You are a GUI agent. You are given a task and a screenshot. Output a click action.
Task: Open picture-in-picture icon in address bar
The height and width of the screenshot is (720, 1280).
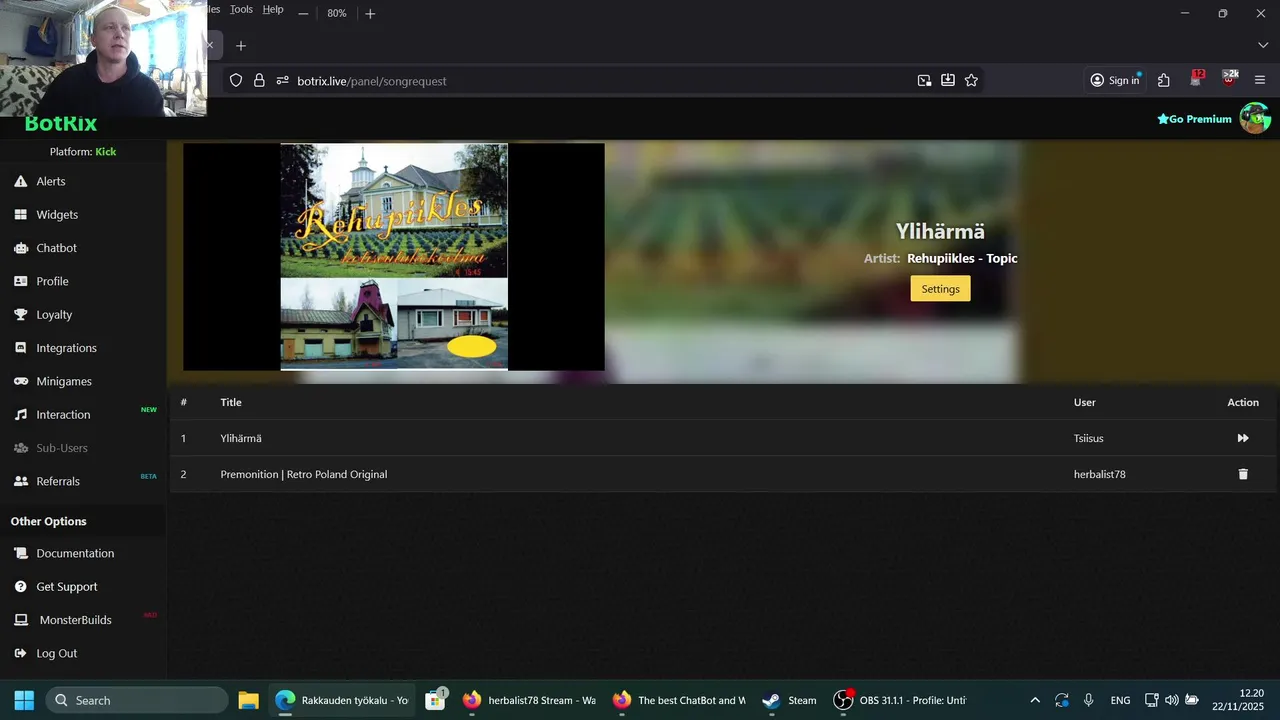[924, 80]
